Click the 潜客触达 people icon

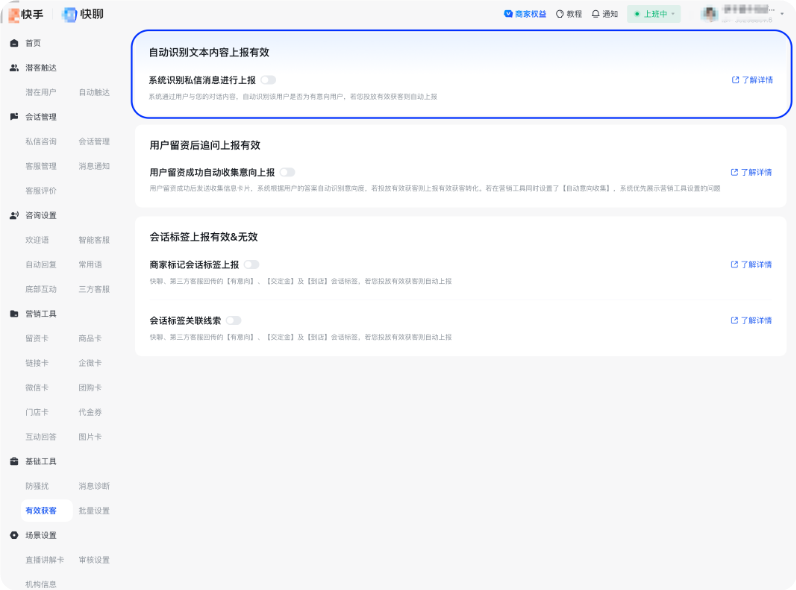click(x=14, y=68)
